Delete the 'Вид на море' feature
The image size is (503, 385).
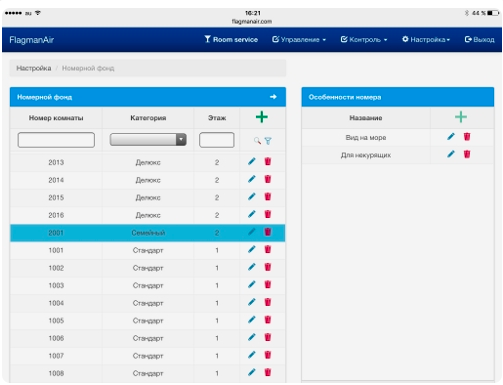(x=467, y=137)
